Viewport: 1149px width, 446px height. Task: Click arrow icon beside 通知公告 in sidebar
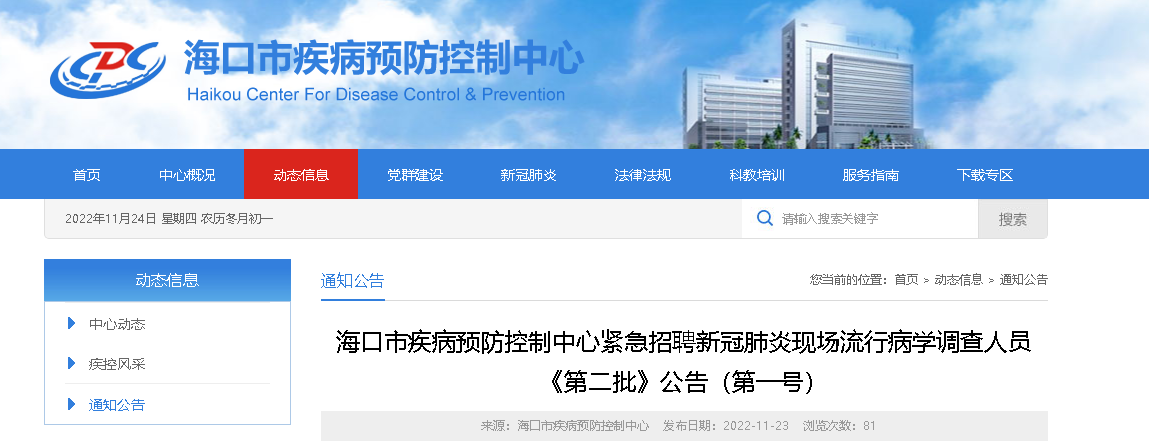click(x=71, y=404)
